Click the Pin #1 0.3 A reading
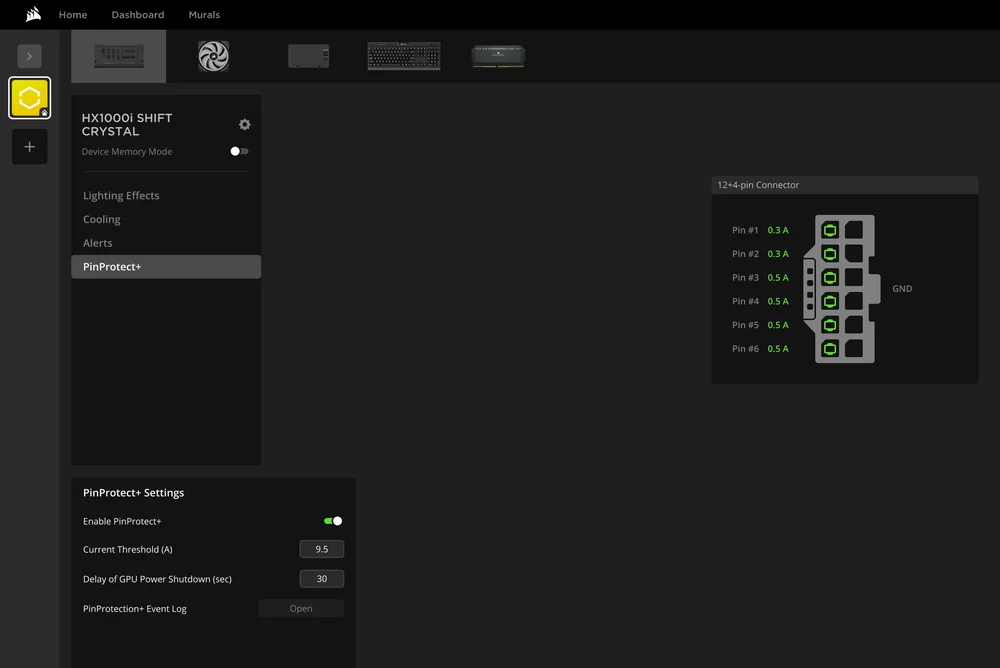Screen dimensions: 1000x668 click(778, 230)
